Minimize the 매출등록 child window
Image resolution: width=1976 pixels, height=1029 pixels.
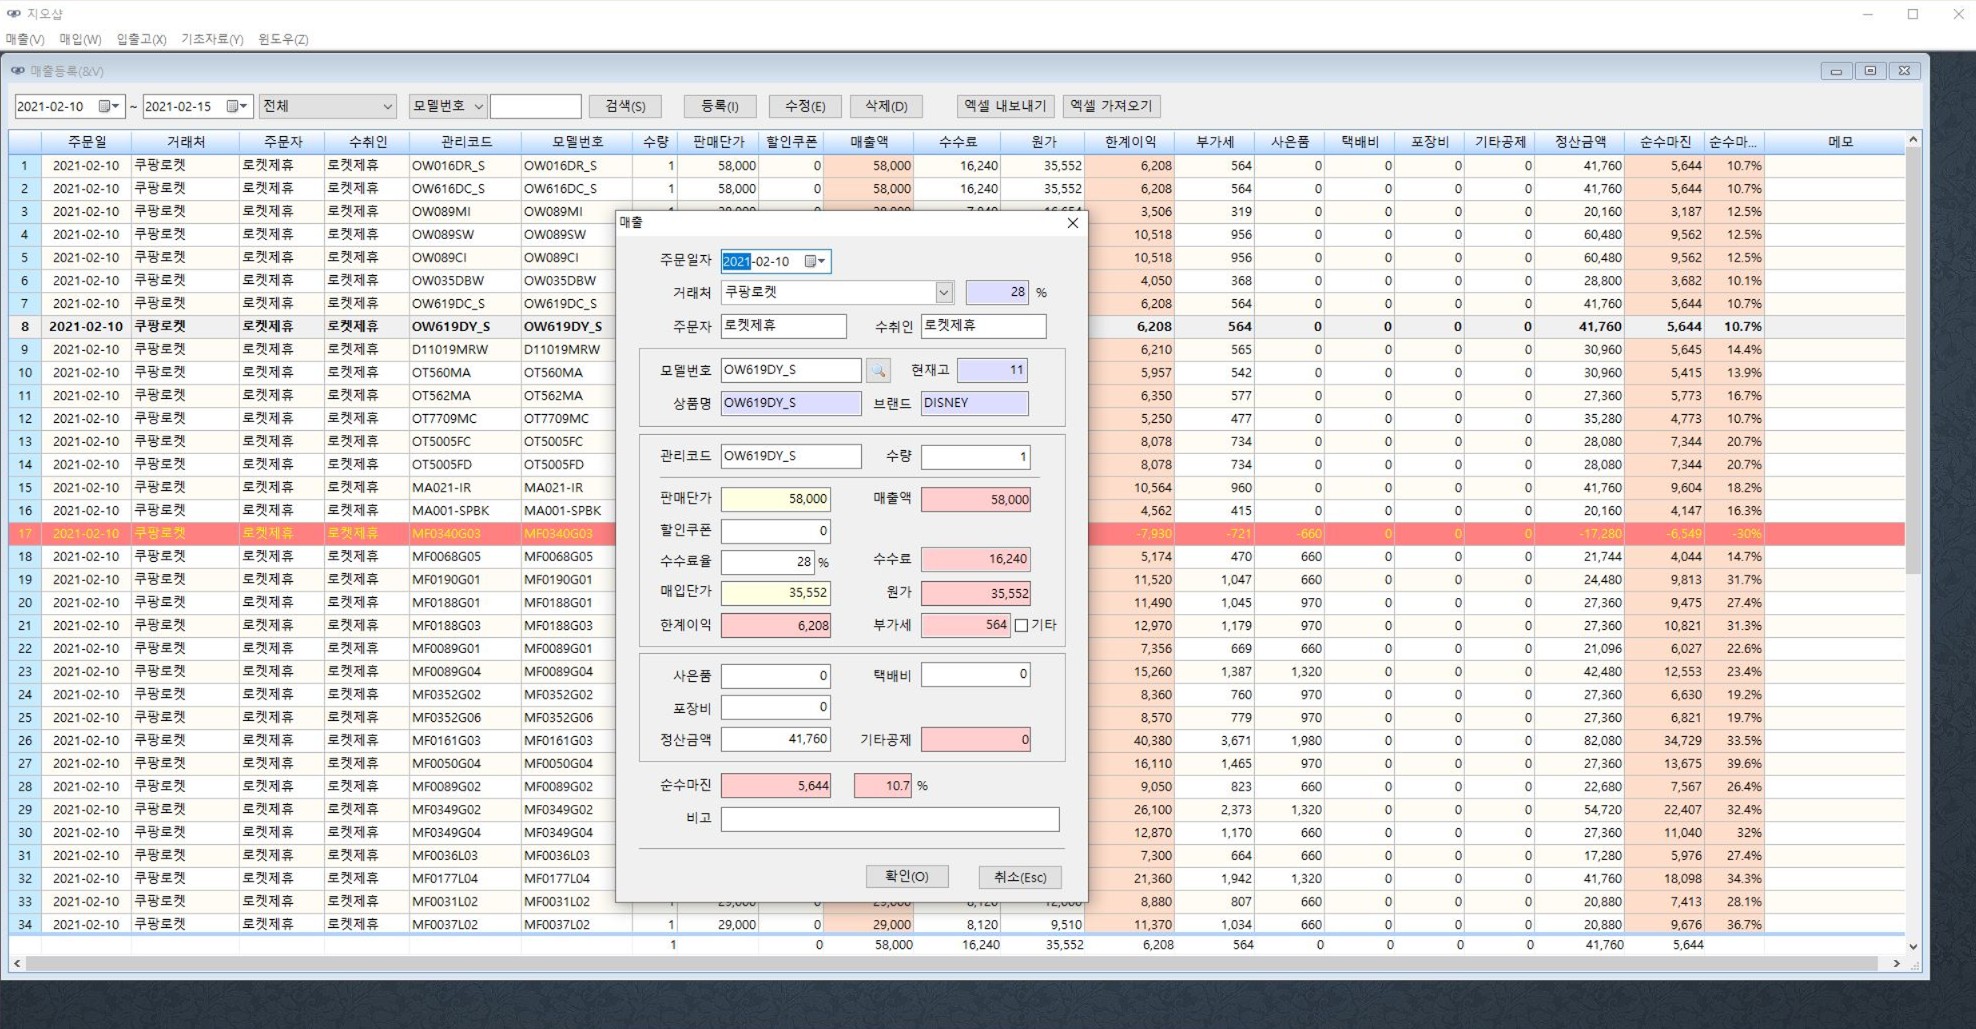(x=1835, y=71)
